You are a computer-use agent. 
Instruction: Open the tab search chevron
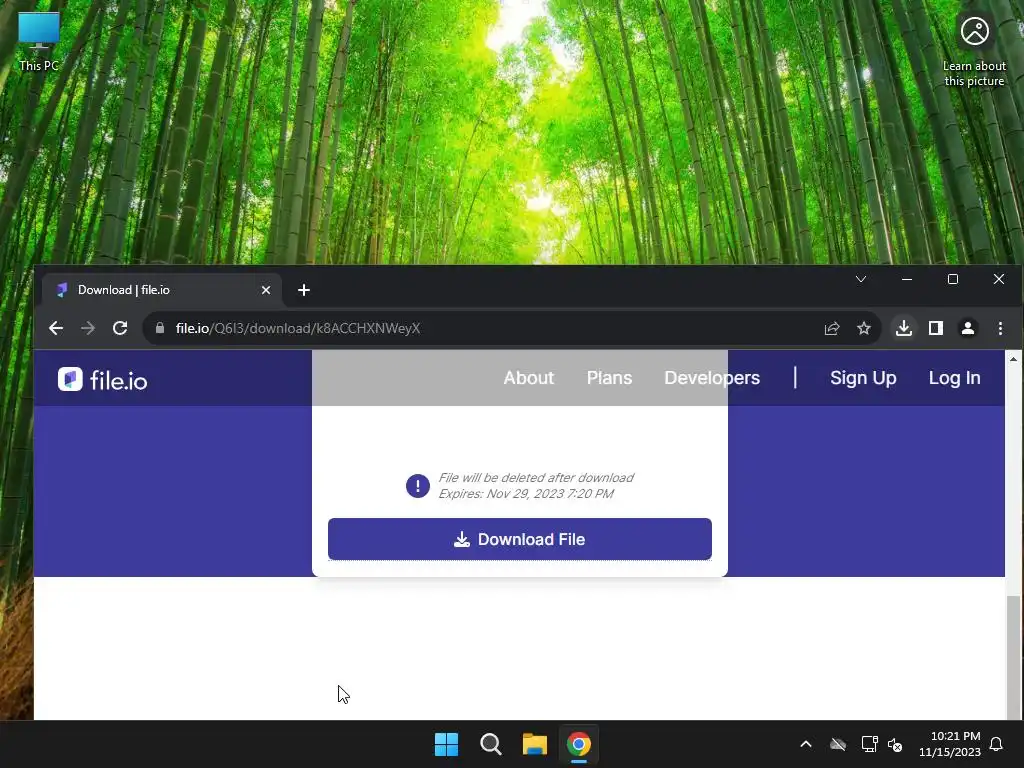pyautogui.click(x=861, y=280)
